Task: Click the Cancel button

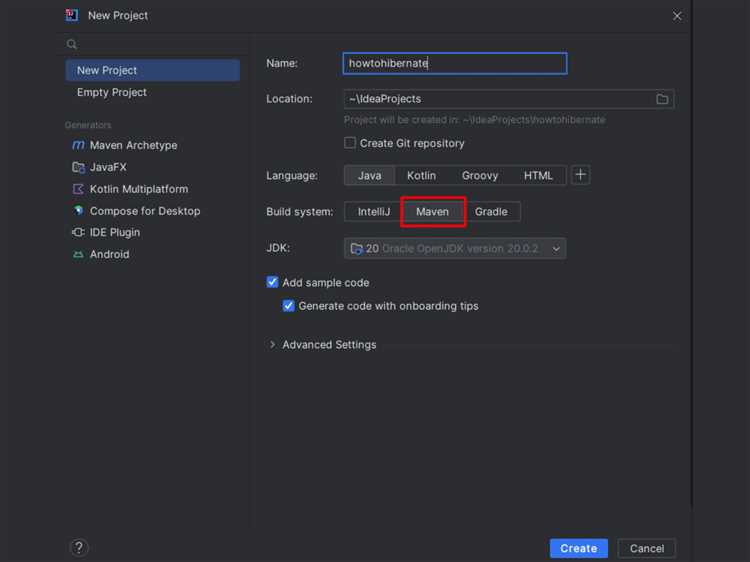Action: [647, 548]
